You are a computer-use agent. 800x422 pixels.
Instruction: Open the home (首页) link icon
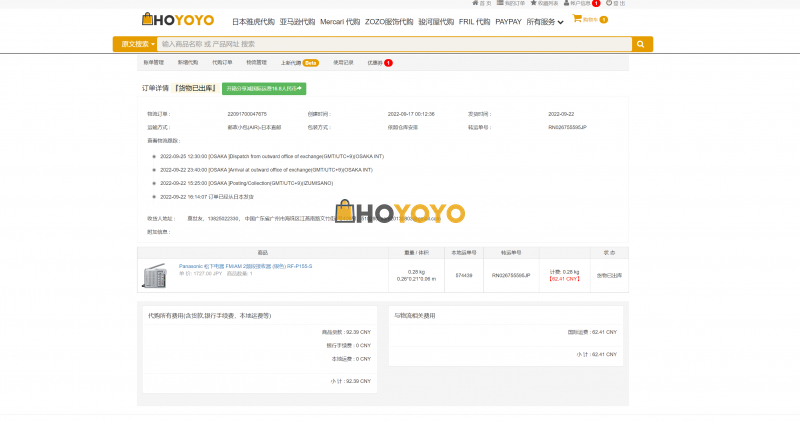click(482, 3)
